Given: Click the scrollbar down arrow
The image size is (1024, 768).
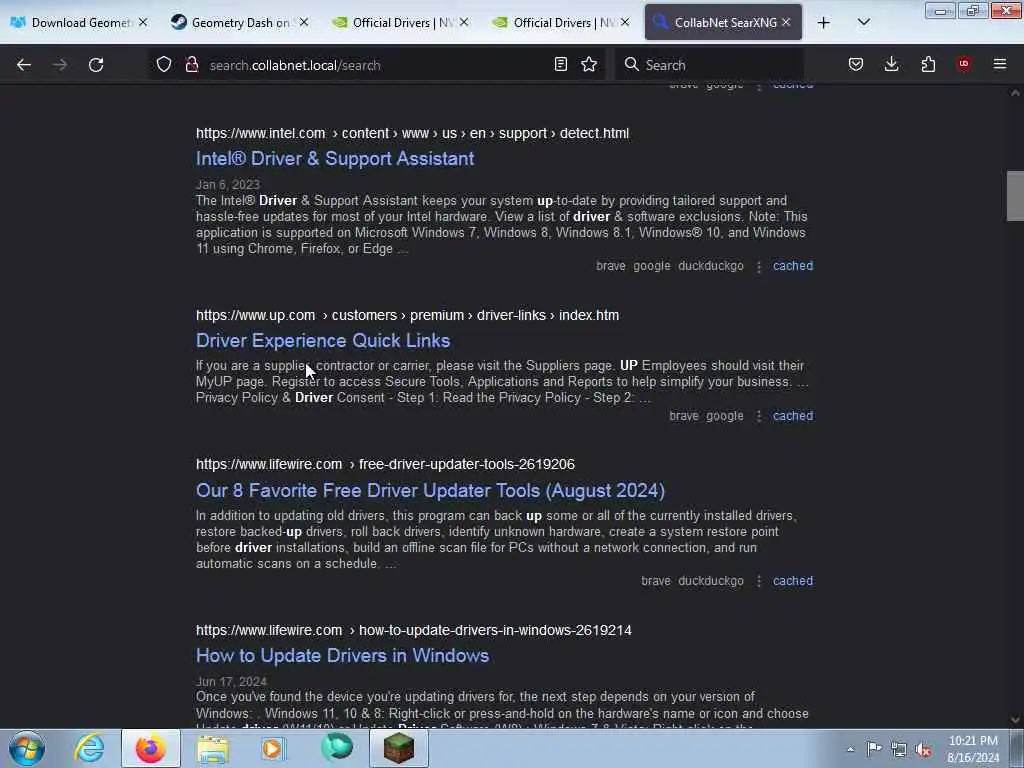Looking at the screenshot, I should [1015, 720].
